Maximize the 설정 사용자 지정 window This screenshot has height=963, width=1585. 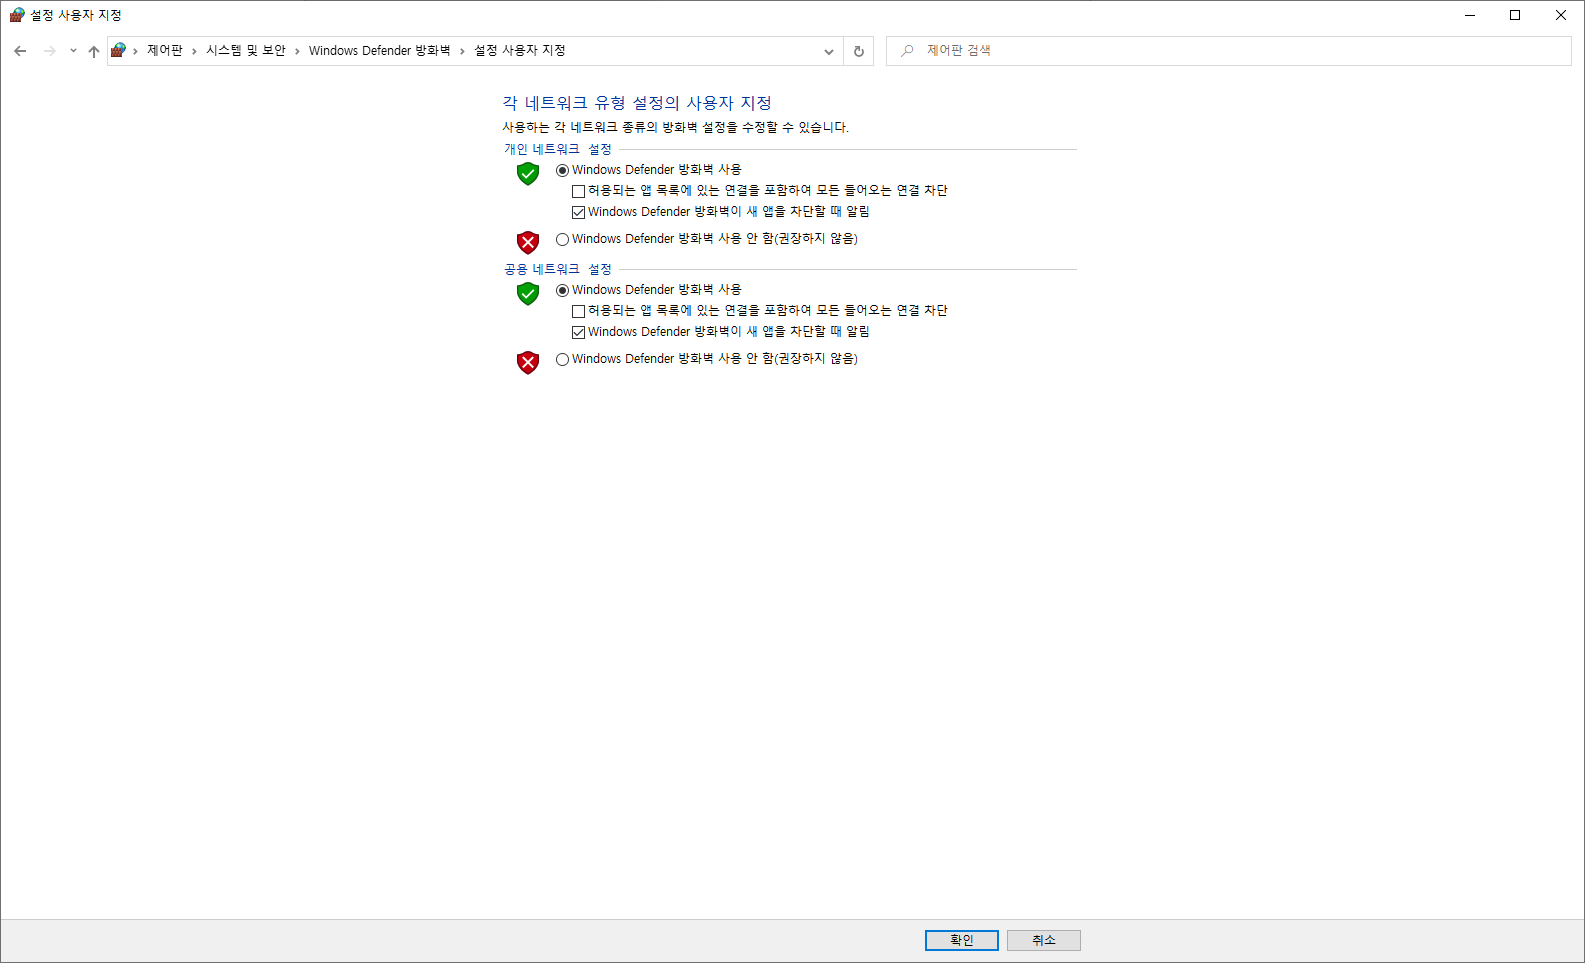(x=1515, y=15)
